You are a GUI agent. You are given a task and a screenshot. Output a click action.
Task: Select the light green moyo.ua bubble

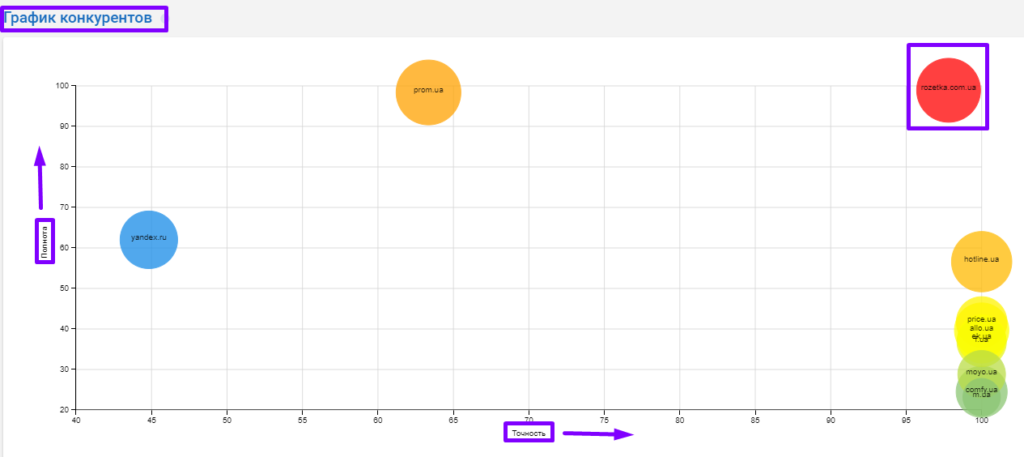(981, 371)
